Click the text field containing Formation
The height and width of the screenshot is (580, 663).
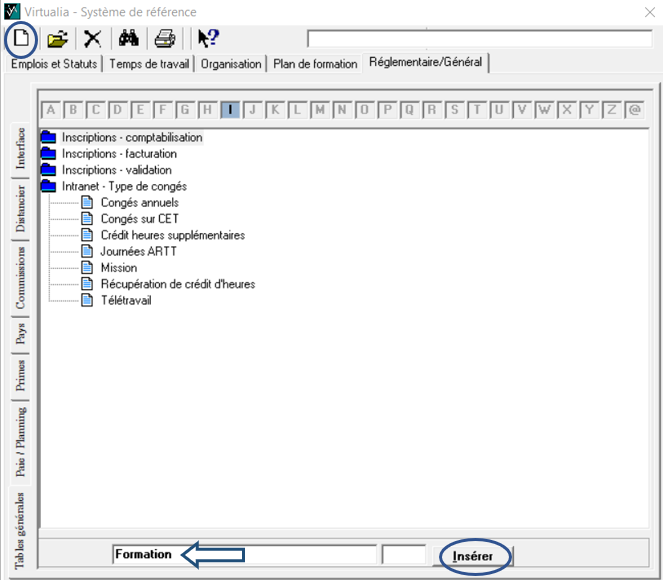243,554
